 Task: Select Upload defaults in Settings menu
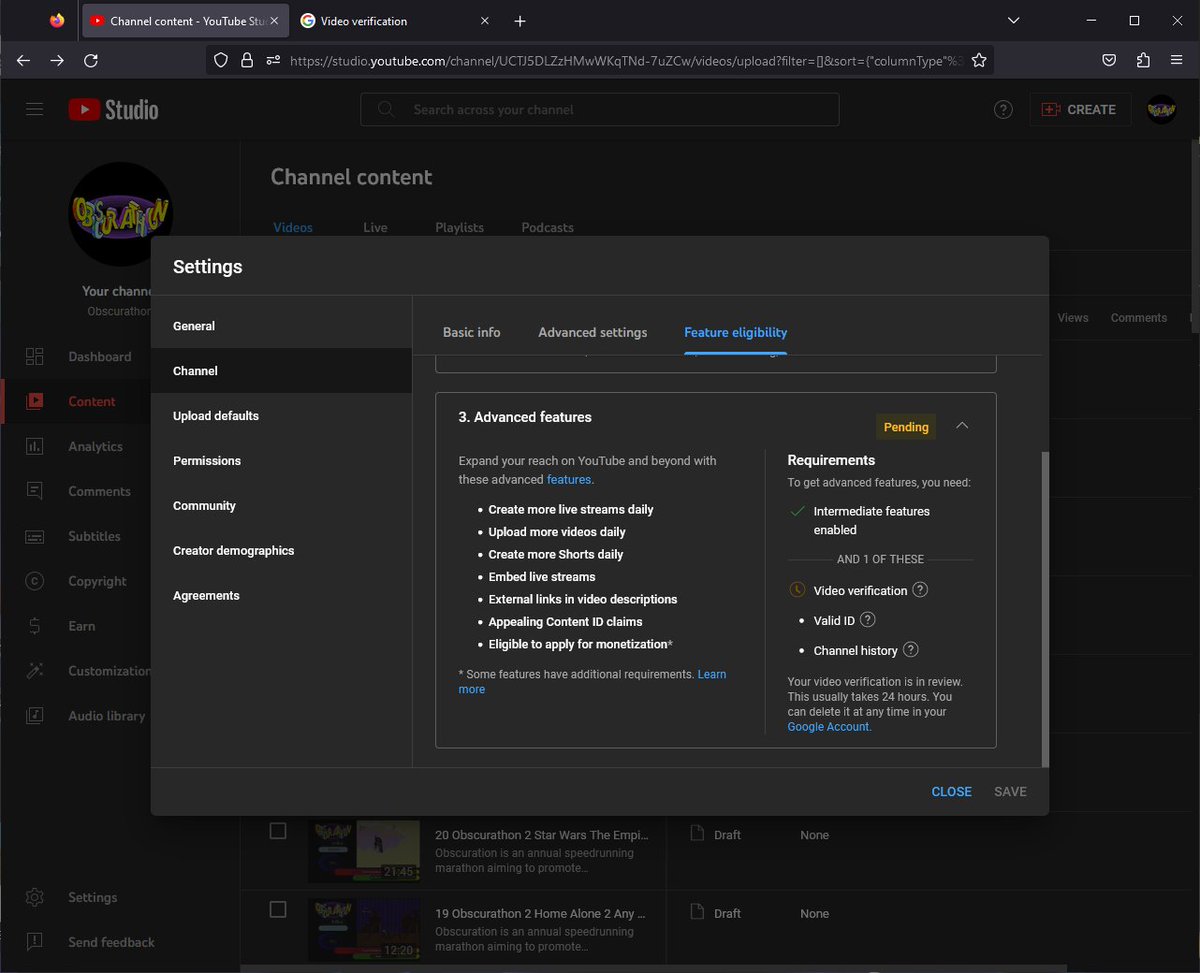point(281,416)
